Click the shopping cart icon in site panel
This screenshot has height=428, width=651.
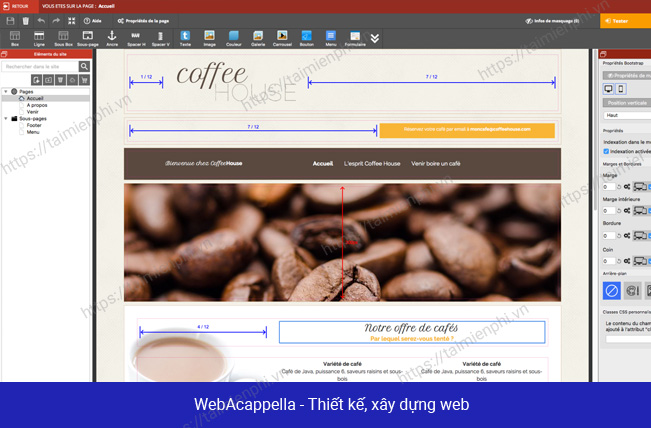pyautogui.click(x=84, y=80)
